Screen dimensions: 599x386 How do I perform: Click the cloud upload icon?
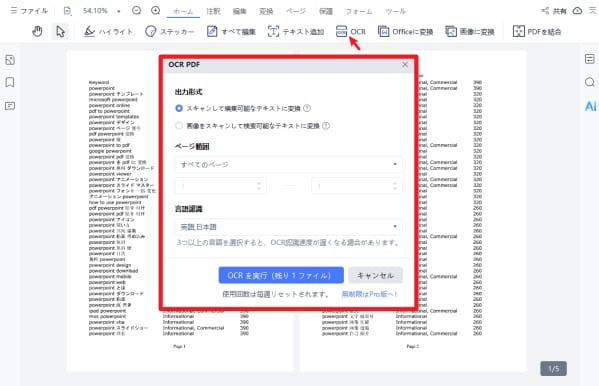[x=577, y=11]
